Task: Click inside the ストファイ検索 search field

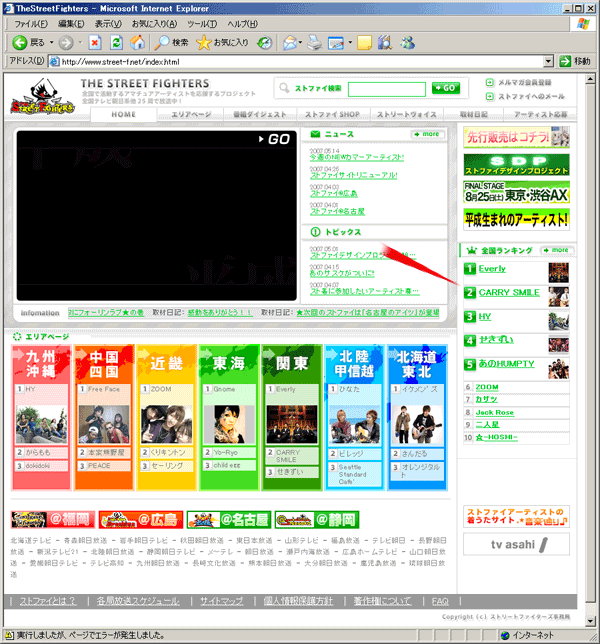Action: click(386, 89)
